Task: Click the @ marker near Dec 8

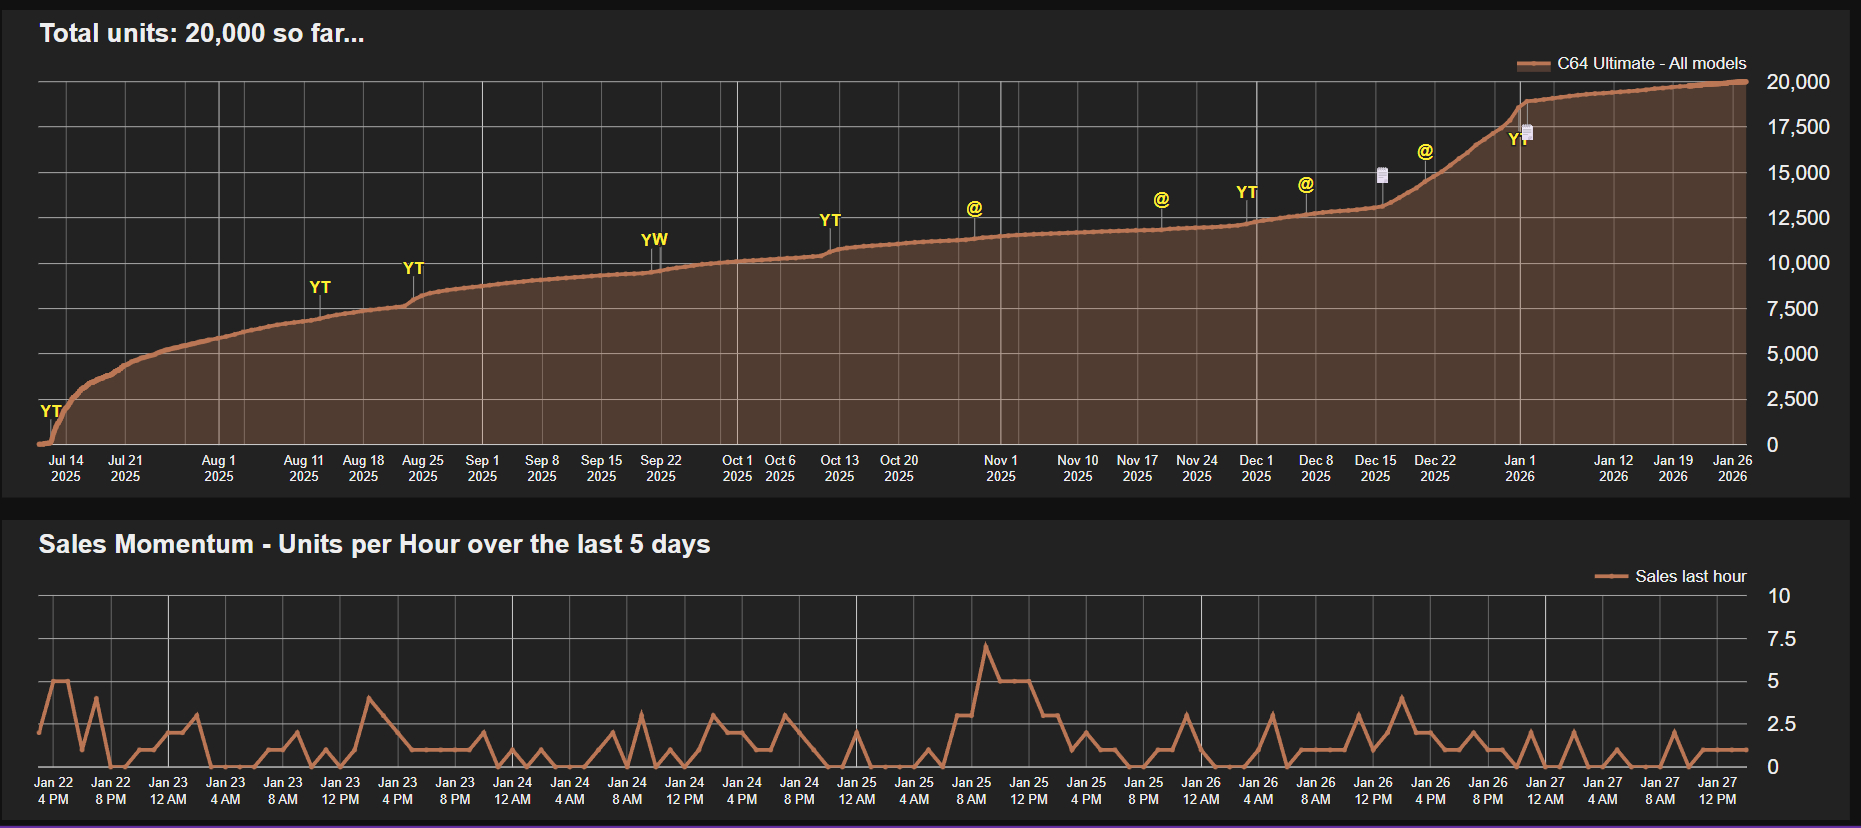Action: [x=1306, y=184]
